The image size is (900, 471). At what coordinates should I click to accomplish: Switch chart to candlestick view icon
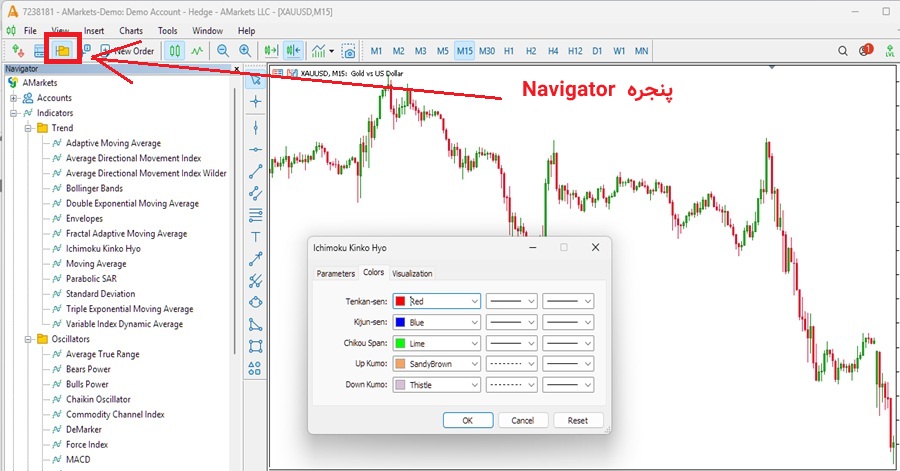[x=174, y=51]
